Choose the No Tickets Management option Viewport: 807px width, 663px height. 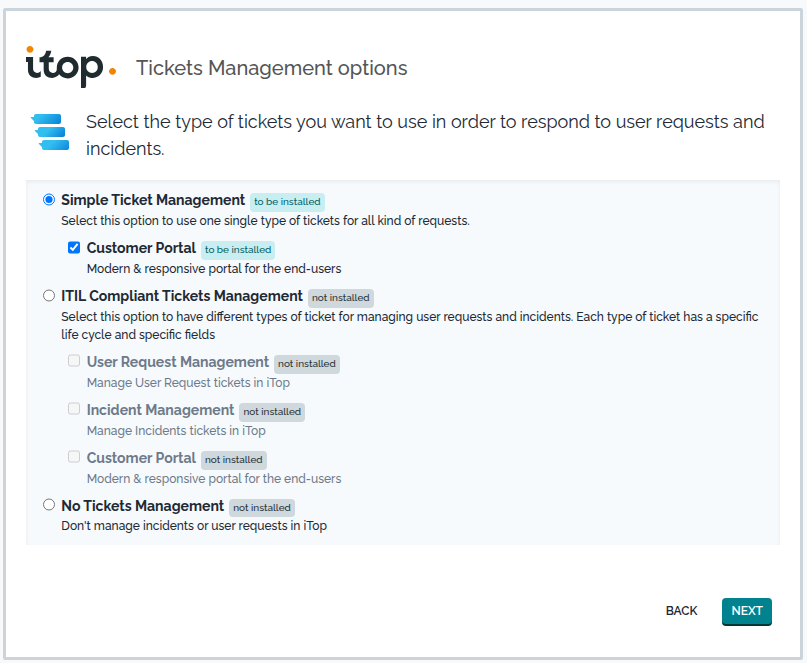click(49, 505)
